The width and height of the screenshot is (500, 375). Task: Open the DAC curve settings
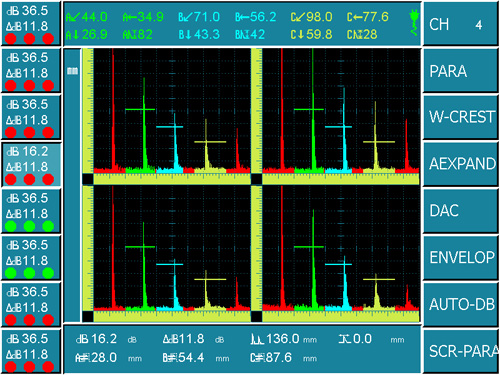(461, 211)
